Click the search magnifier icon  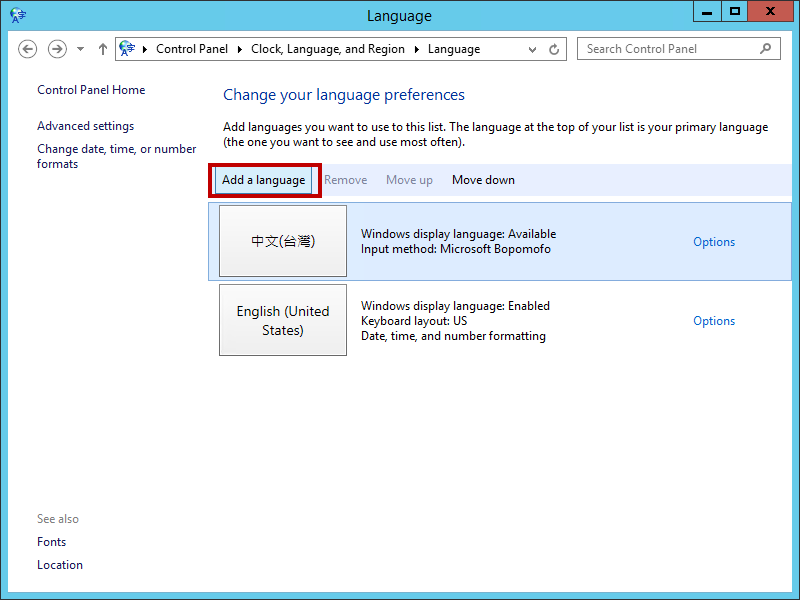tap(765, 49)
